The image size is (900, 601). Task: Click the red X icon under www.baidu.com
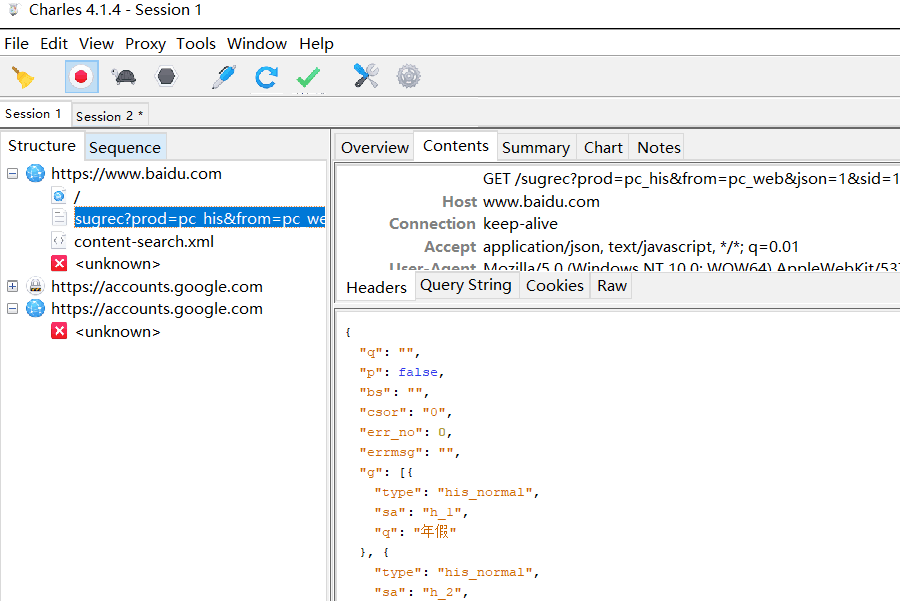click(59, 263)
